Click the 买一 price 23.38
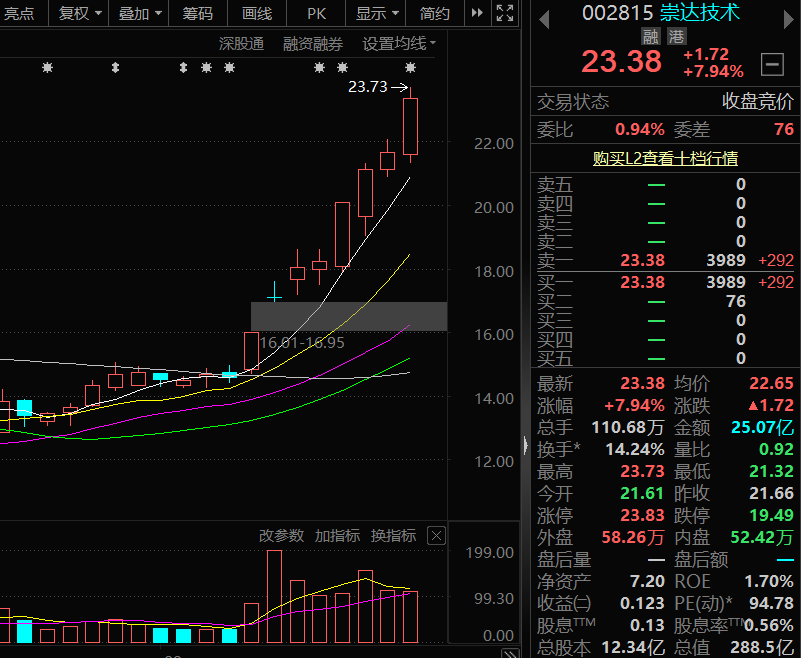The width and height of the screenshot is (801, 658). pyautogui.click(x=643, y=282)
